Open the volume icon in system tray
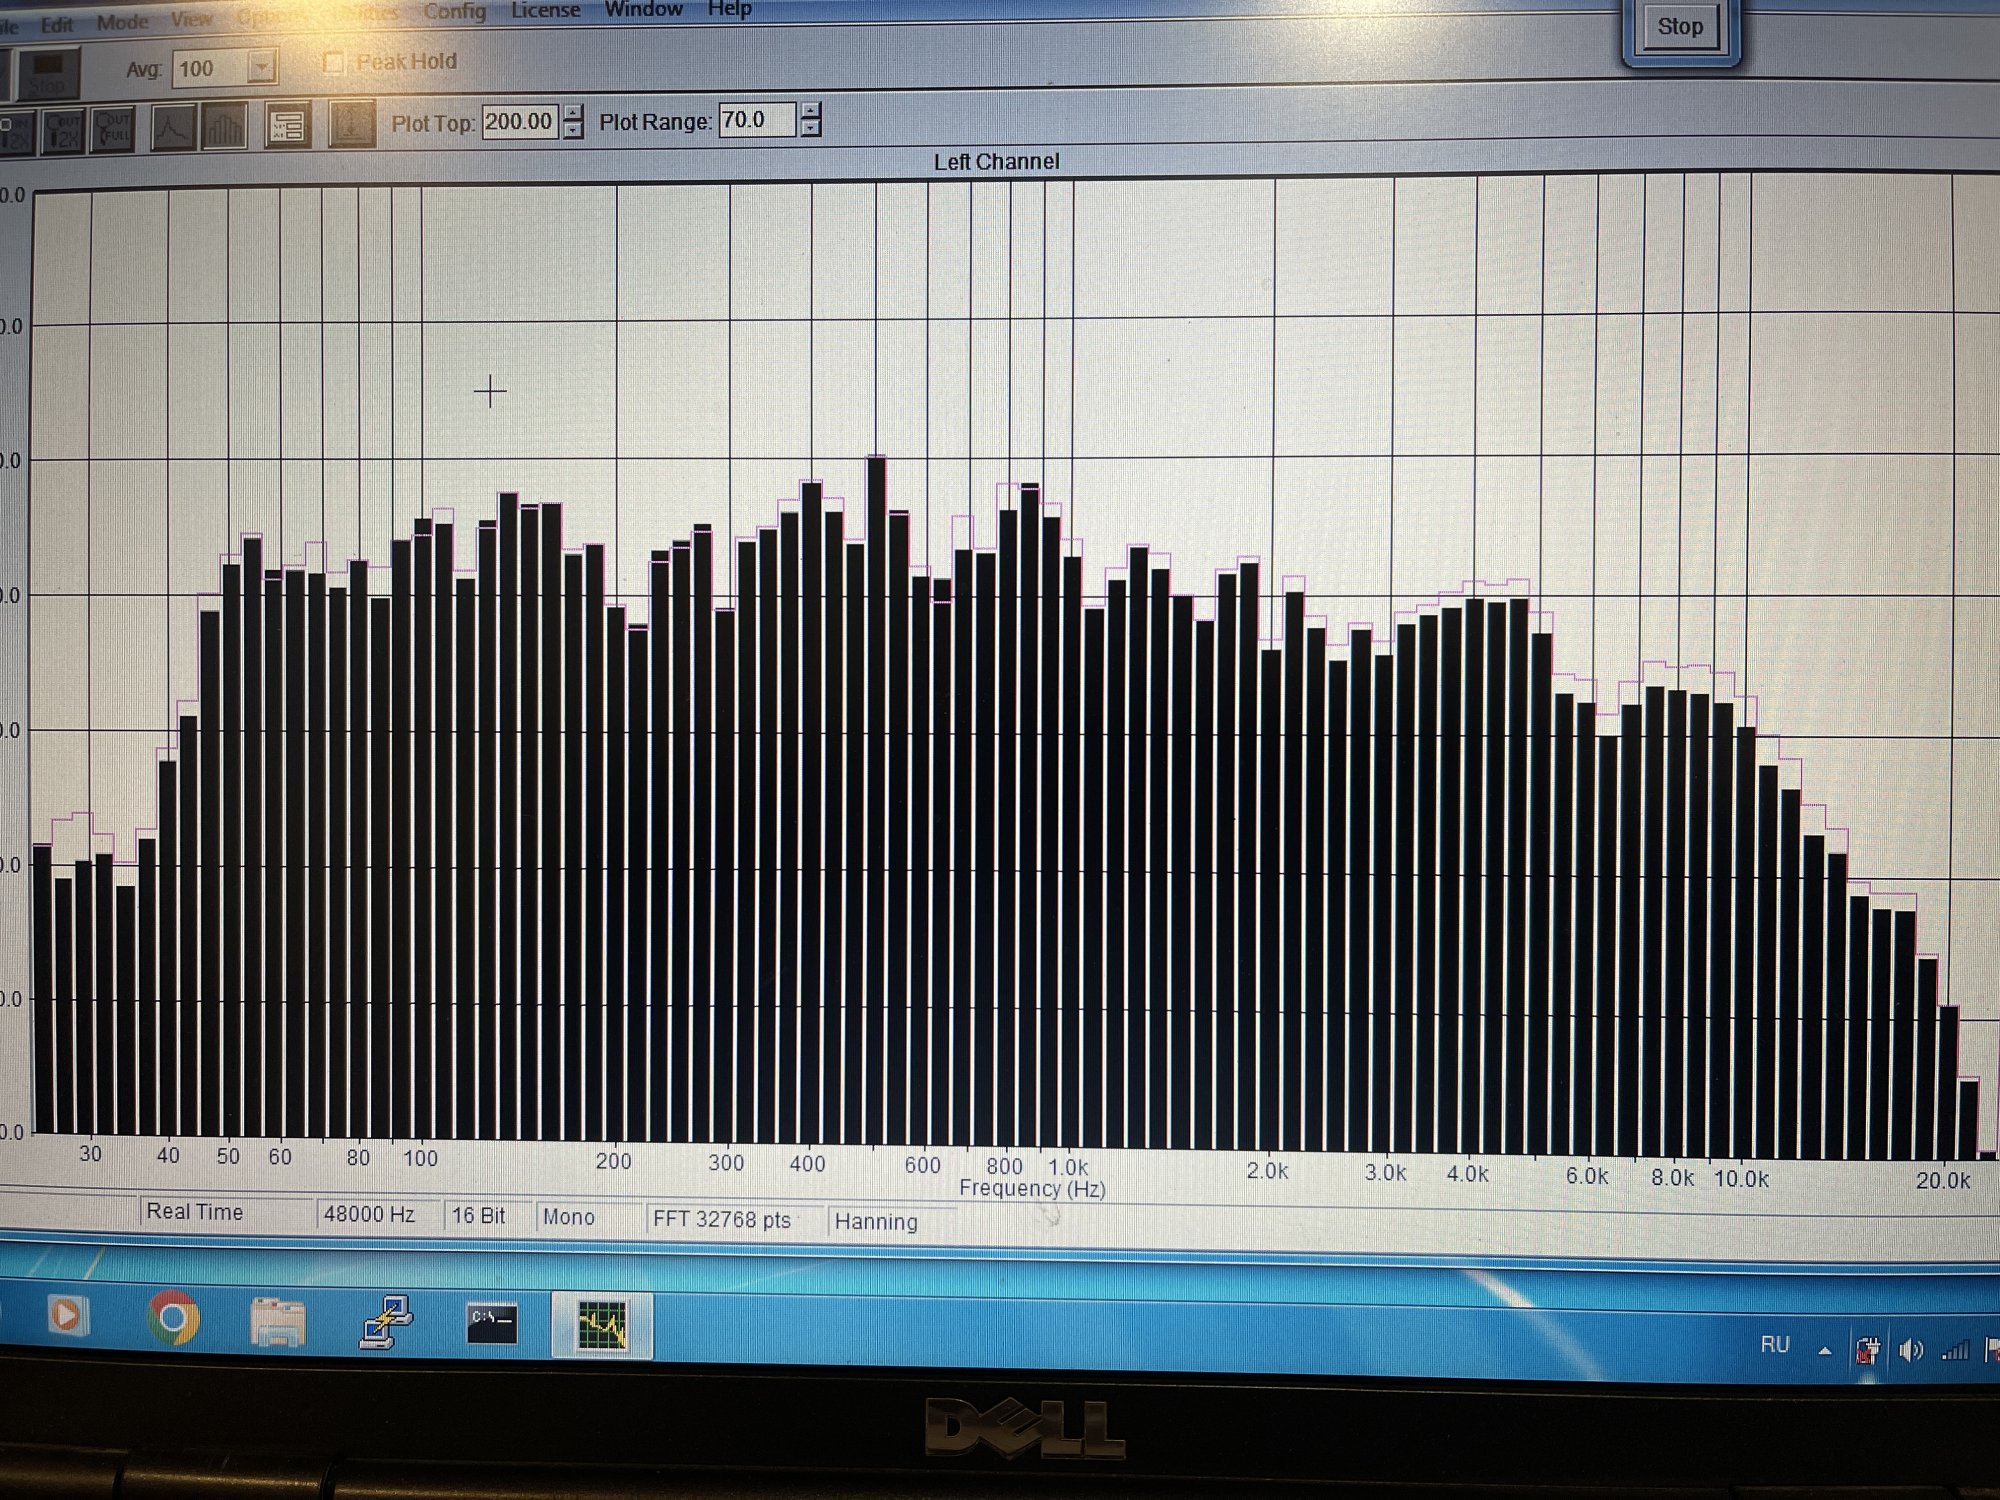 tap(1910, 1351)
